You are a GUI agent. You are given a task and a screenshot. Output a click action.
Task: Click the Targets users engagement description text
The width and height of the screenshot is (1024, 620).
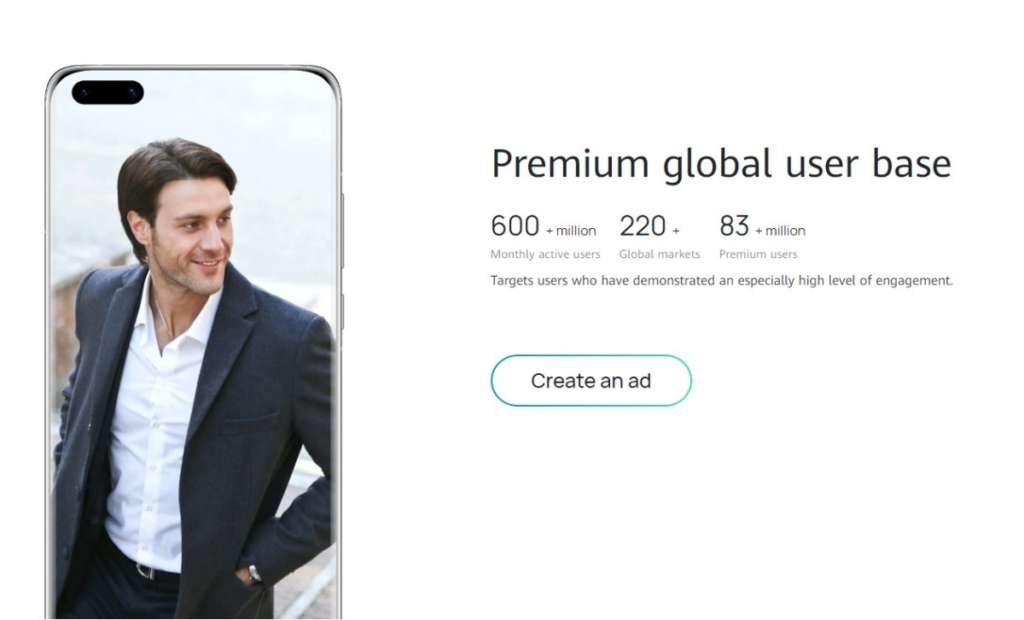coord(721,281)
